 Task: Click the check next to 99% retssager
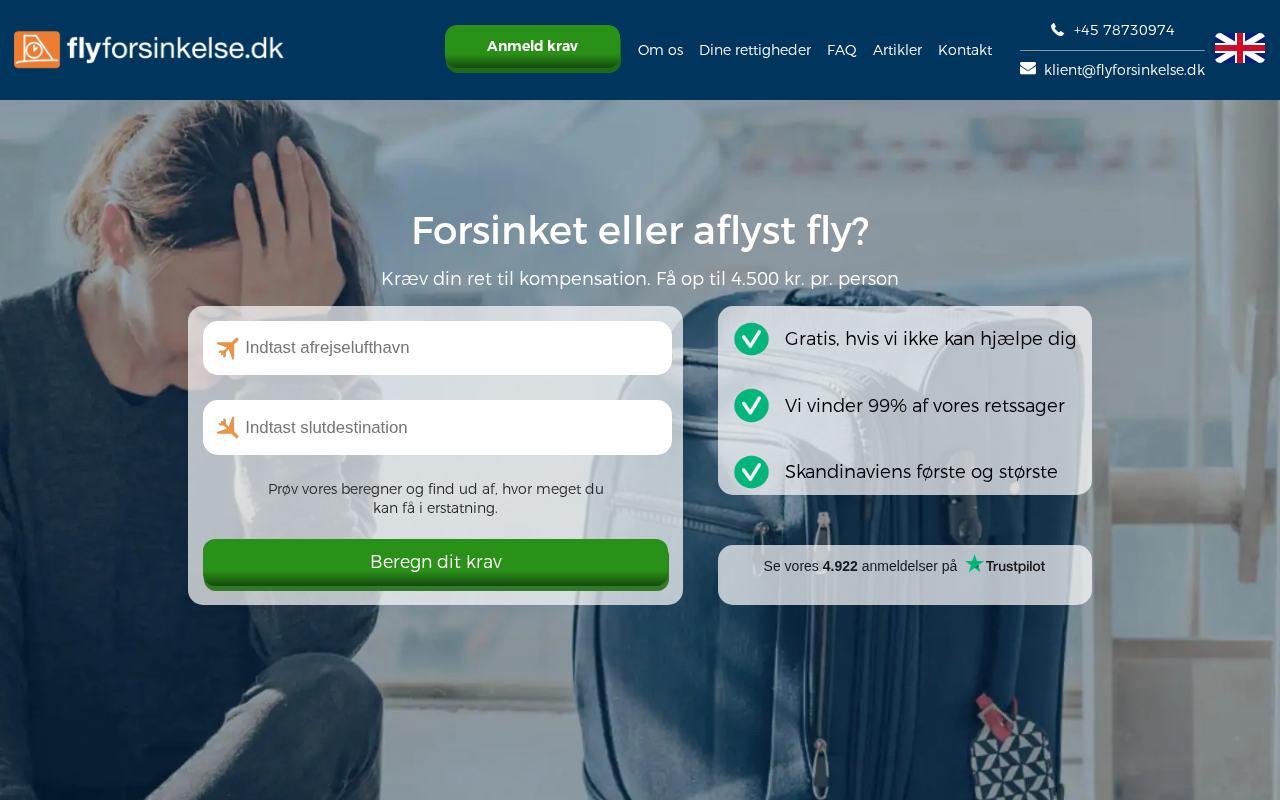(751, 405)
